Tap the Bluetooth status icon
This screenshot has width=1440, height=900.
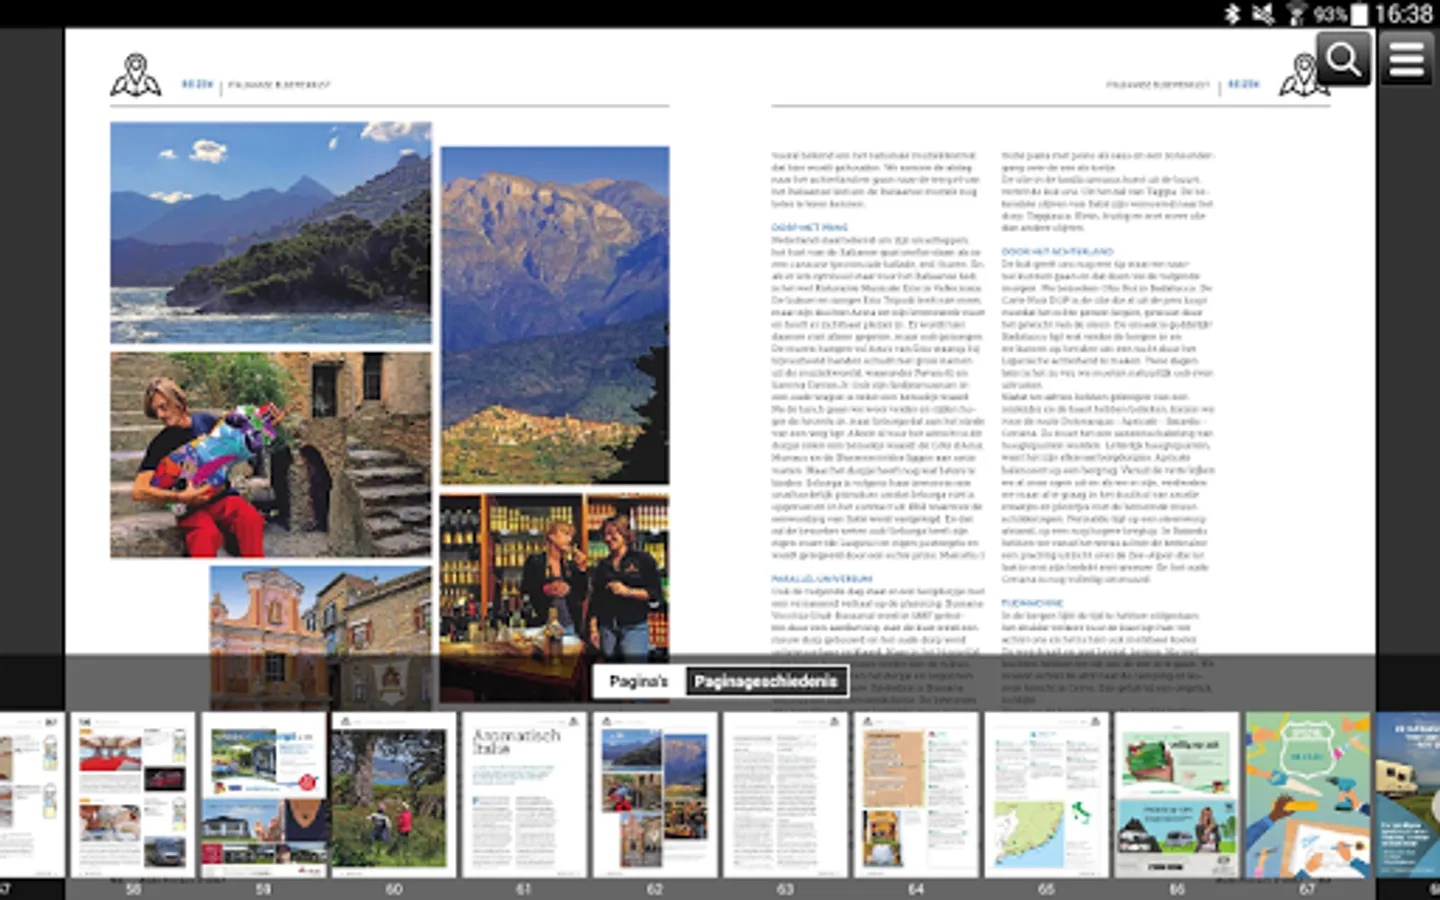(x=1233, y=14)
